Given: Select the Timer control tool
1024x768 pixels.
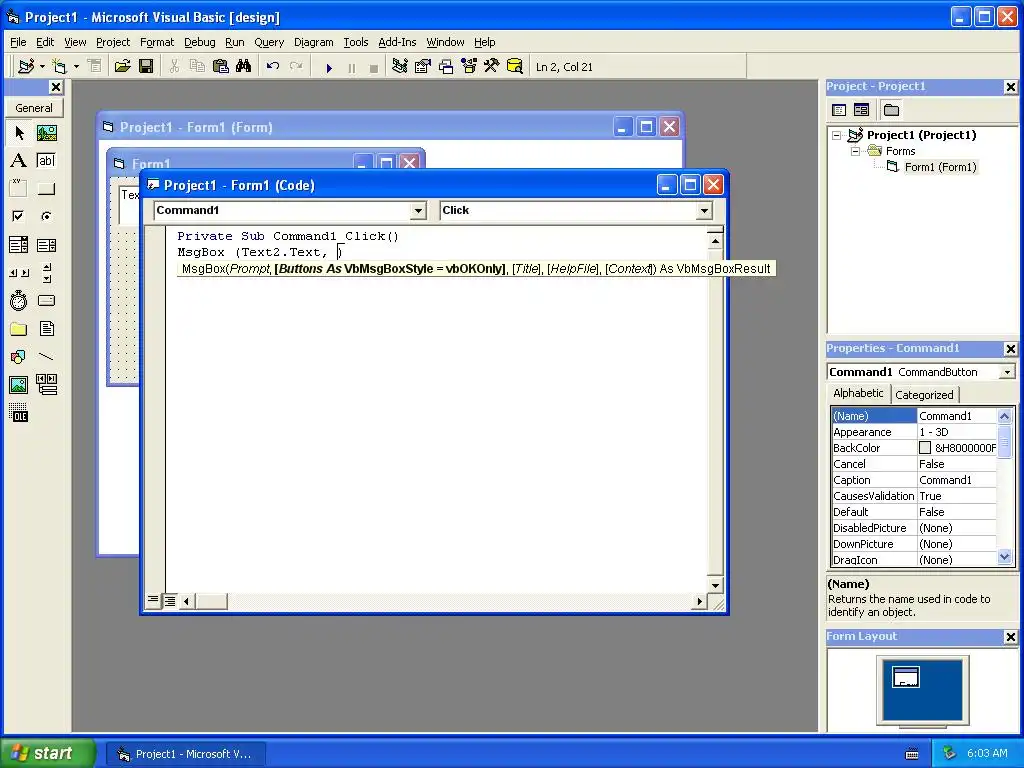Looking at the screenshot, I should (x=19, y=300).
